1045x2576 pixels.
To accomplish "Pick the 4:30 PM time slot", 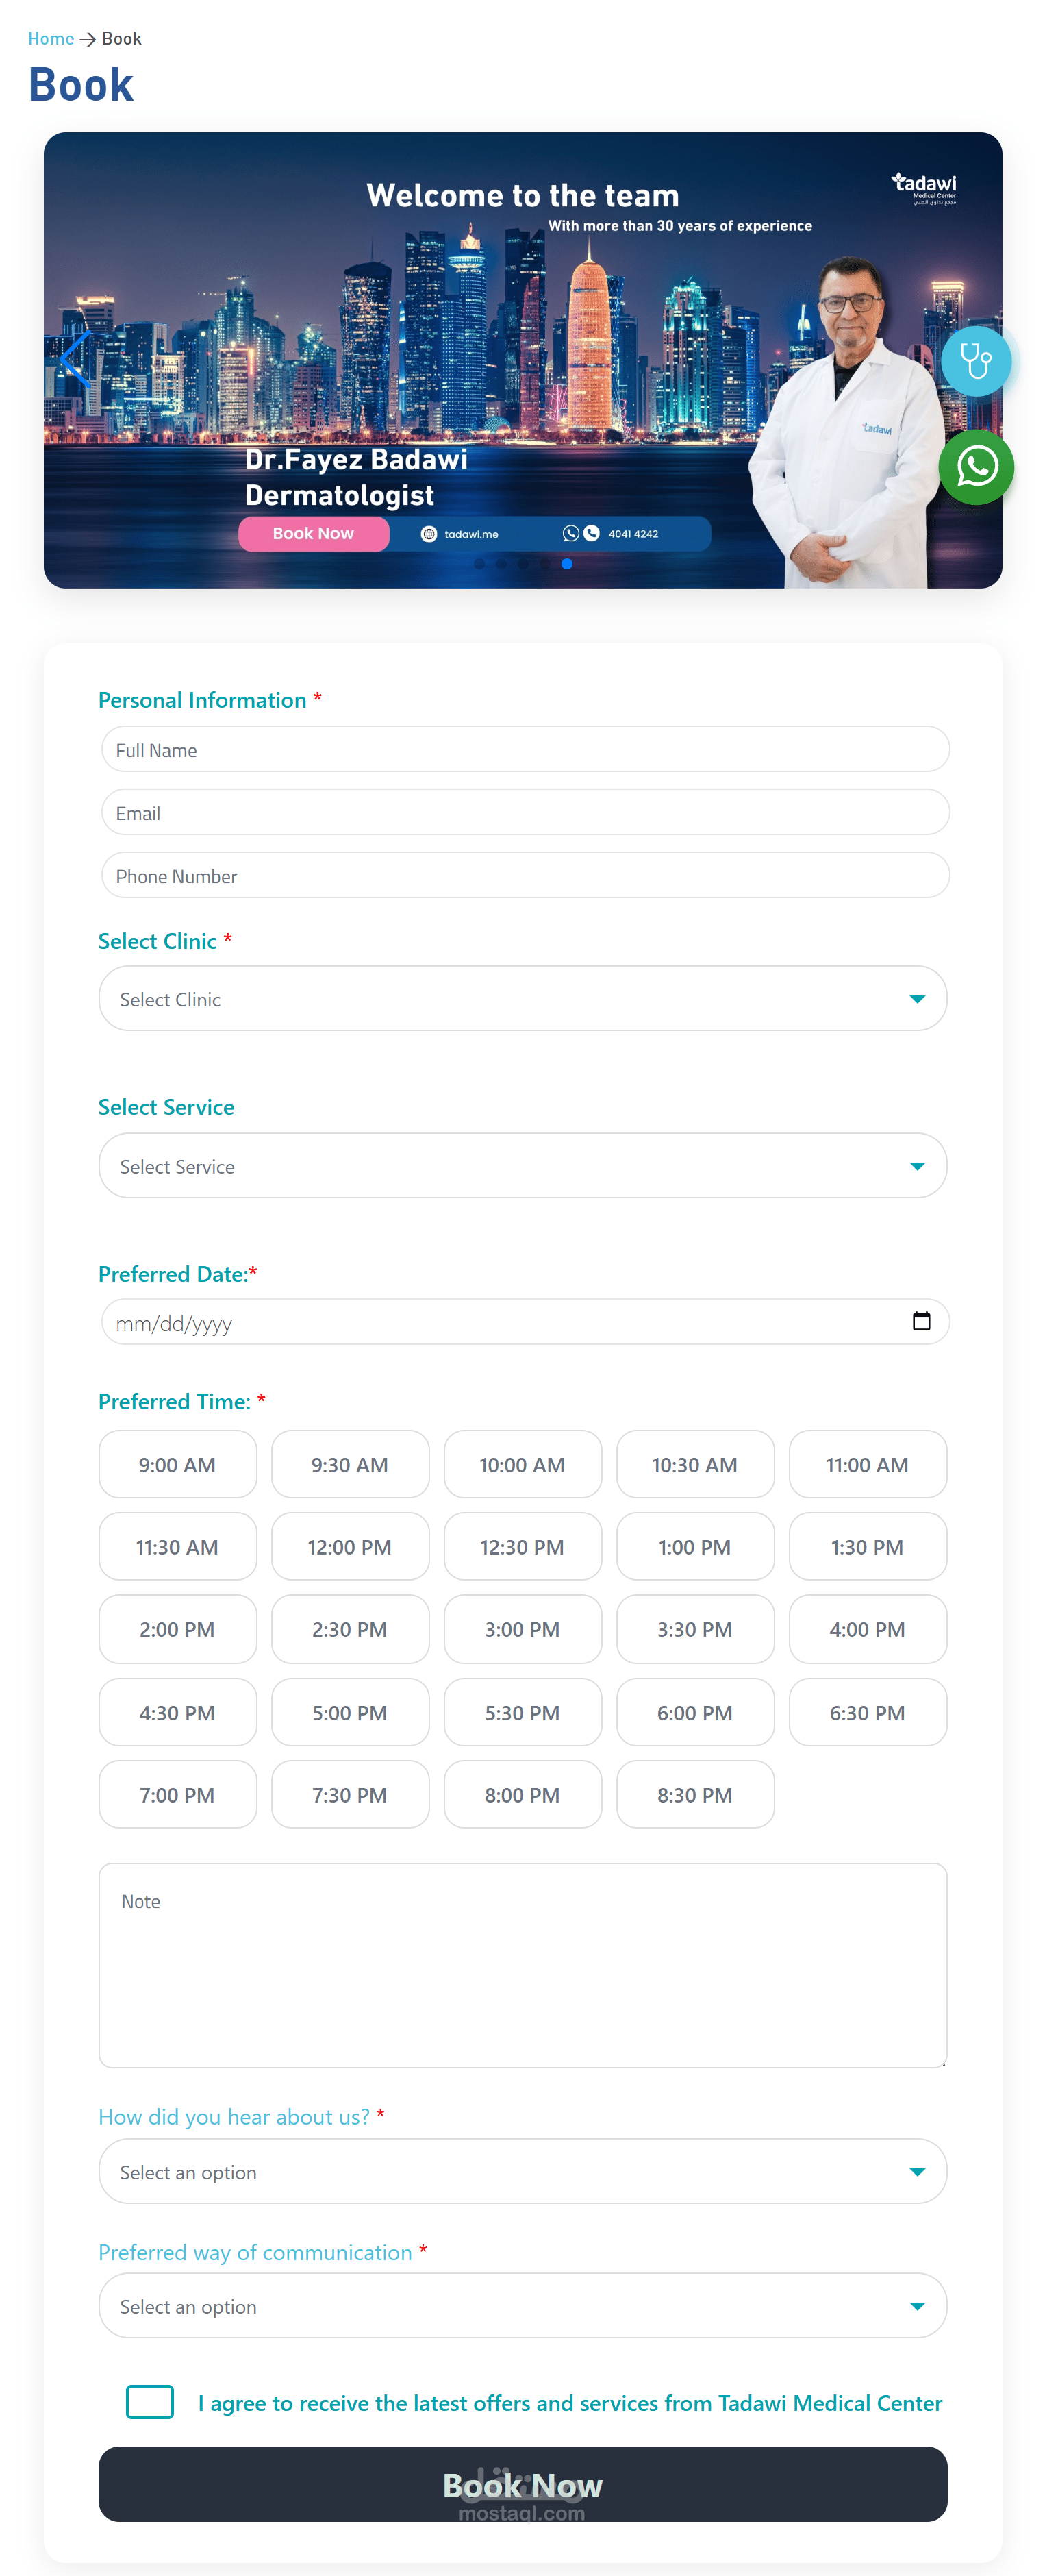I will click(177, 1712).
